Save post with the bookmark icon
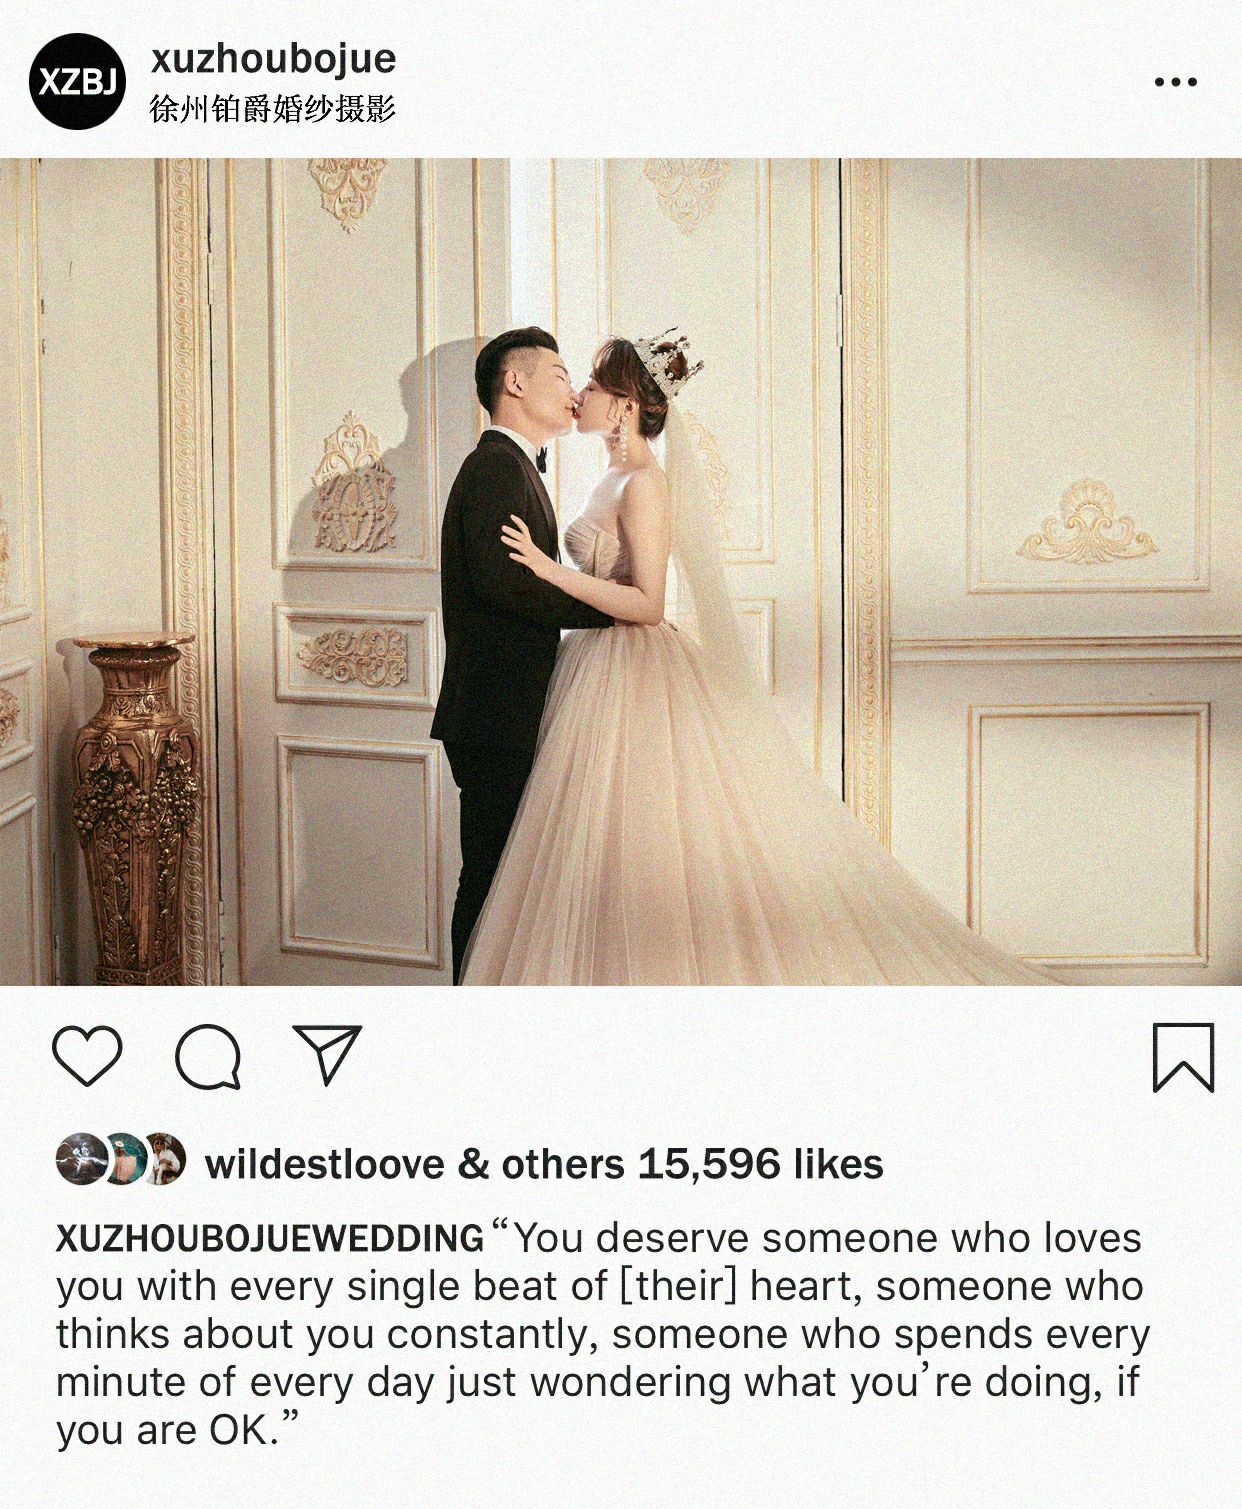Viewport: 1242px width, 1509px height. [x=1183, y=1057]
